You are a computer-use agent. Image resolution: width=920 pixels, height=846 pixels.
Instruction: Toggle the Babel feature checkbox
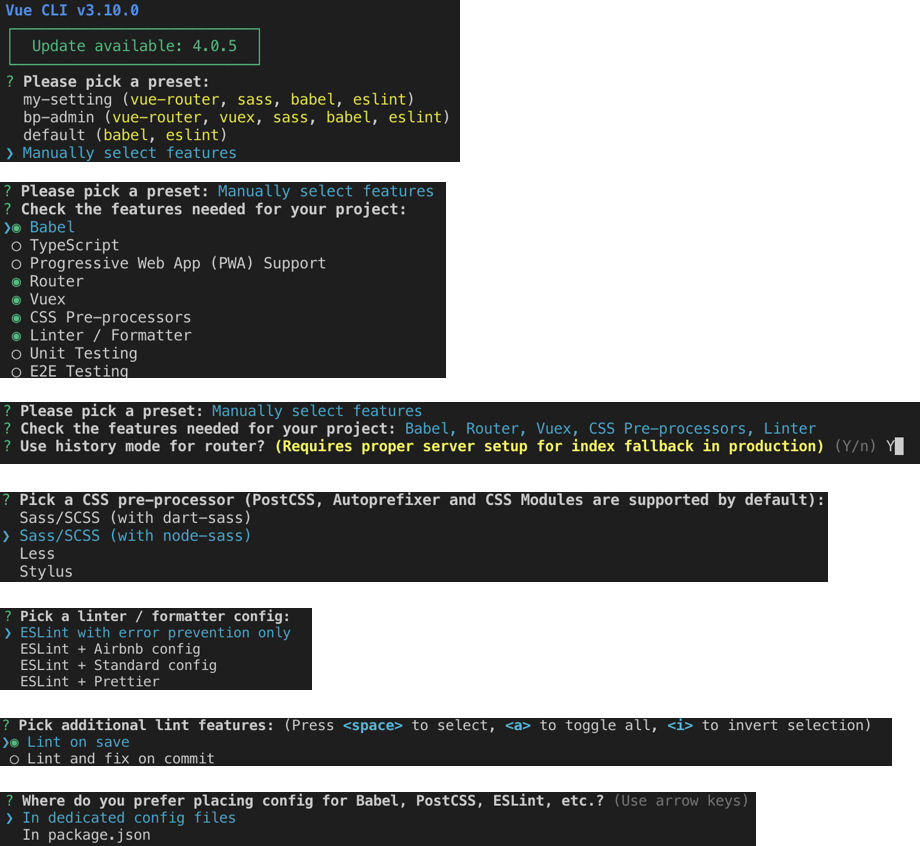coord(16,228)
